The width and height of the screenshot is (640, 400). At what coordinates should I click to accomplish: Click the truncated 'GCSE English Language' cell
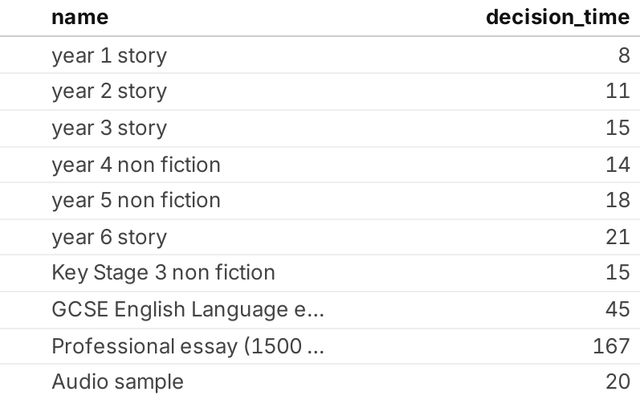[x=188, y=309]
